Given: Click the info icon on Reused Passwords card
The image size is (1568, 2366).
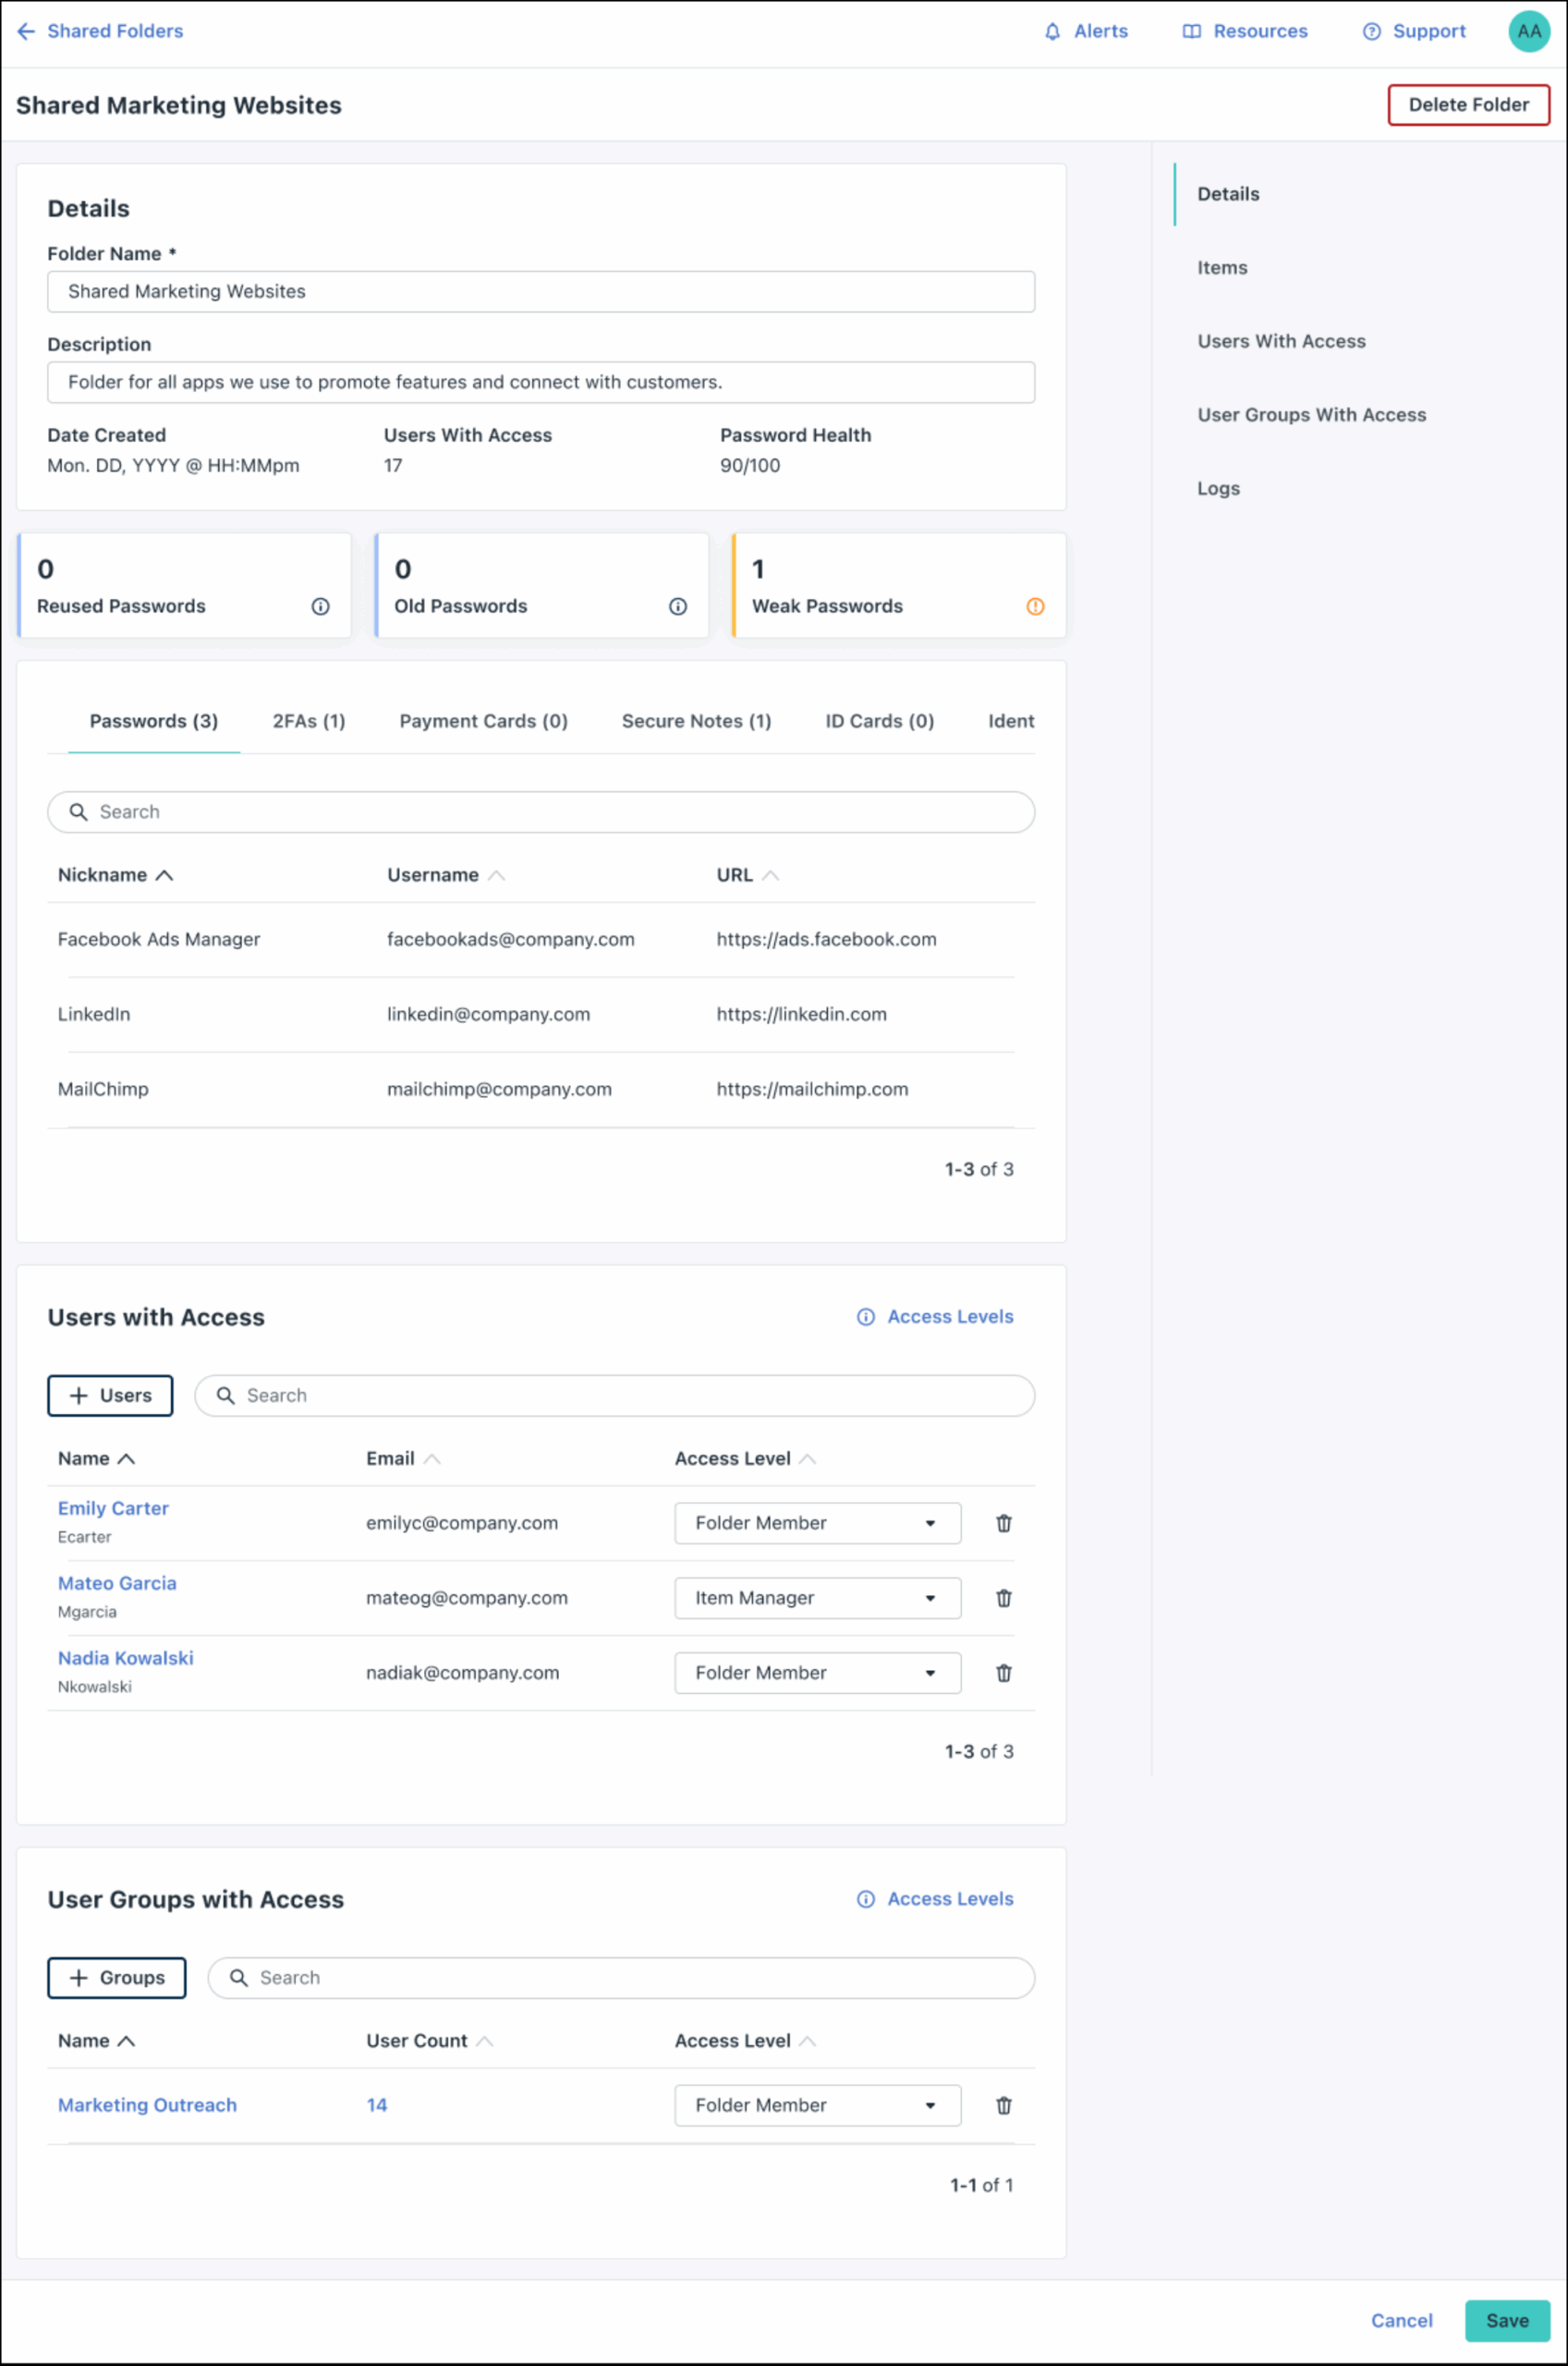Looking at the screenshot, I should (x=320, y=606).
